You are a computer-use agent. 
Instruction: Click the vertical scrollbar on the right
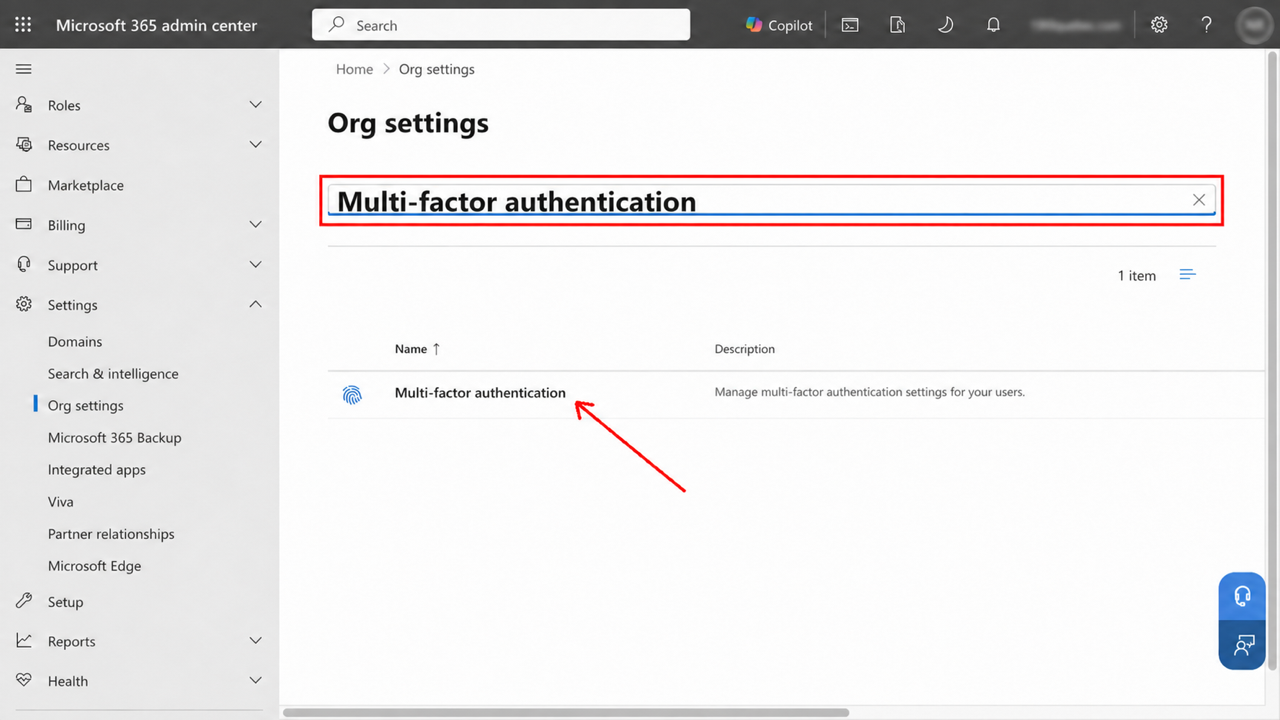coord(1272,360)
